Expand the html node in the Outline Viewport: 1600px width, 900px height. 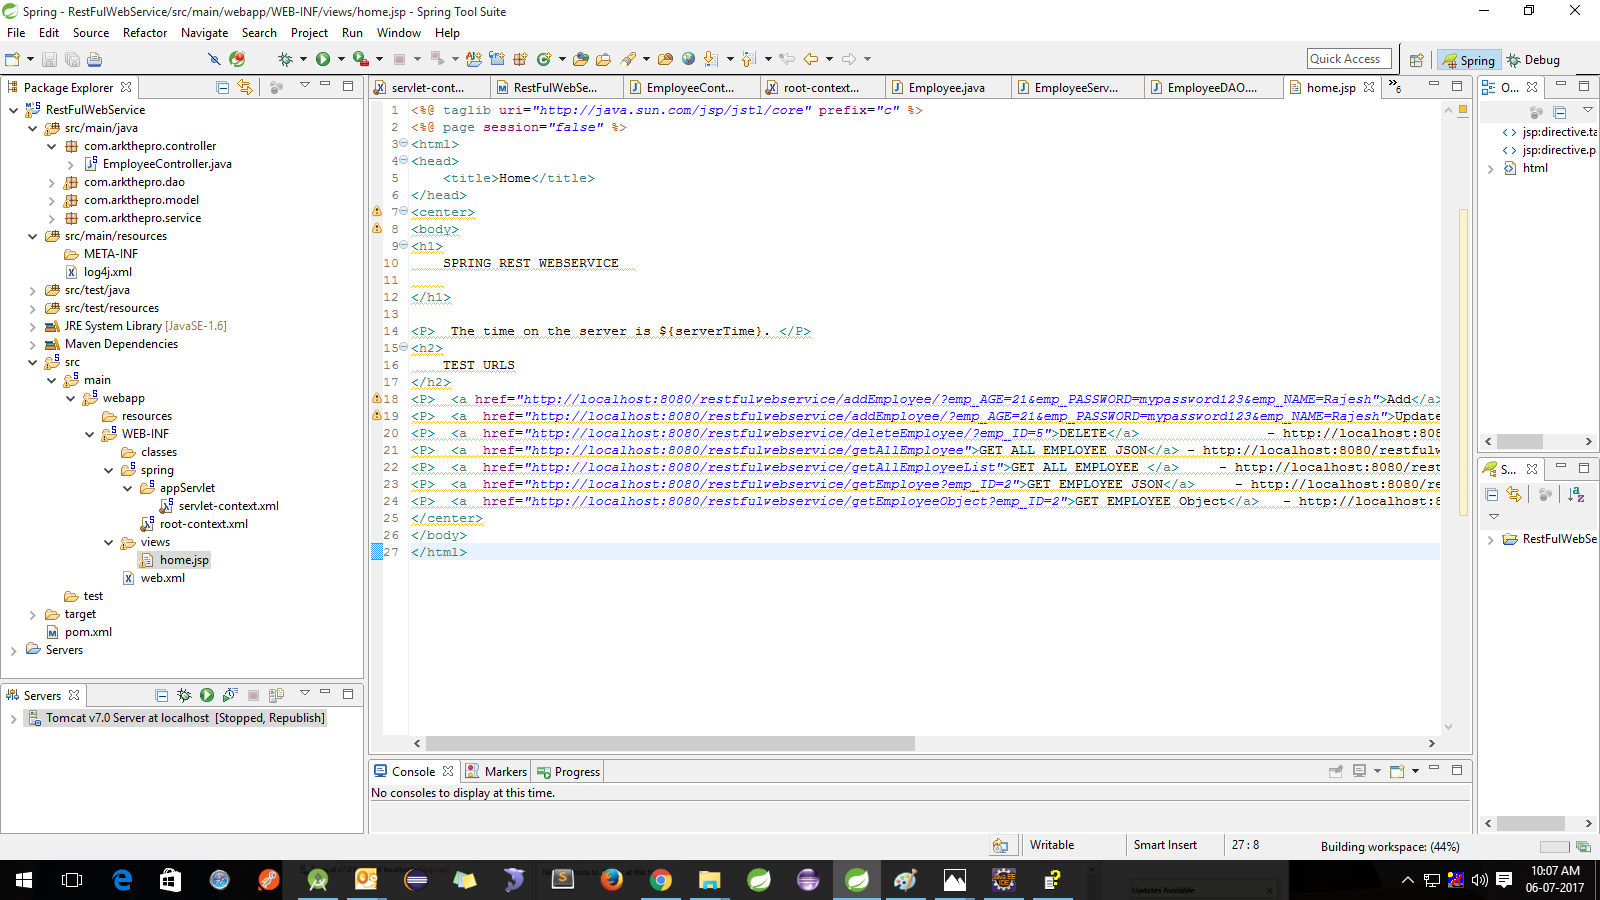pyautogui.click(x=1491, y=168)
